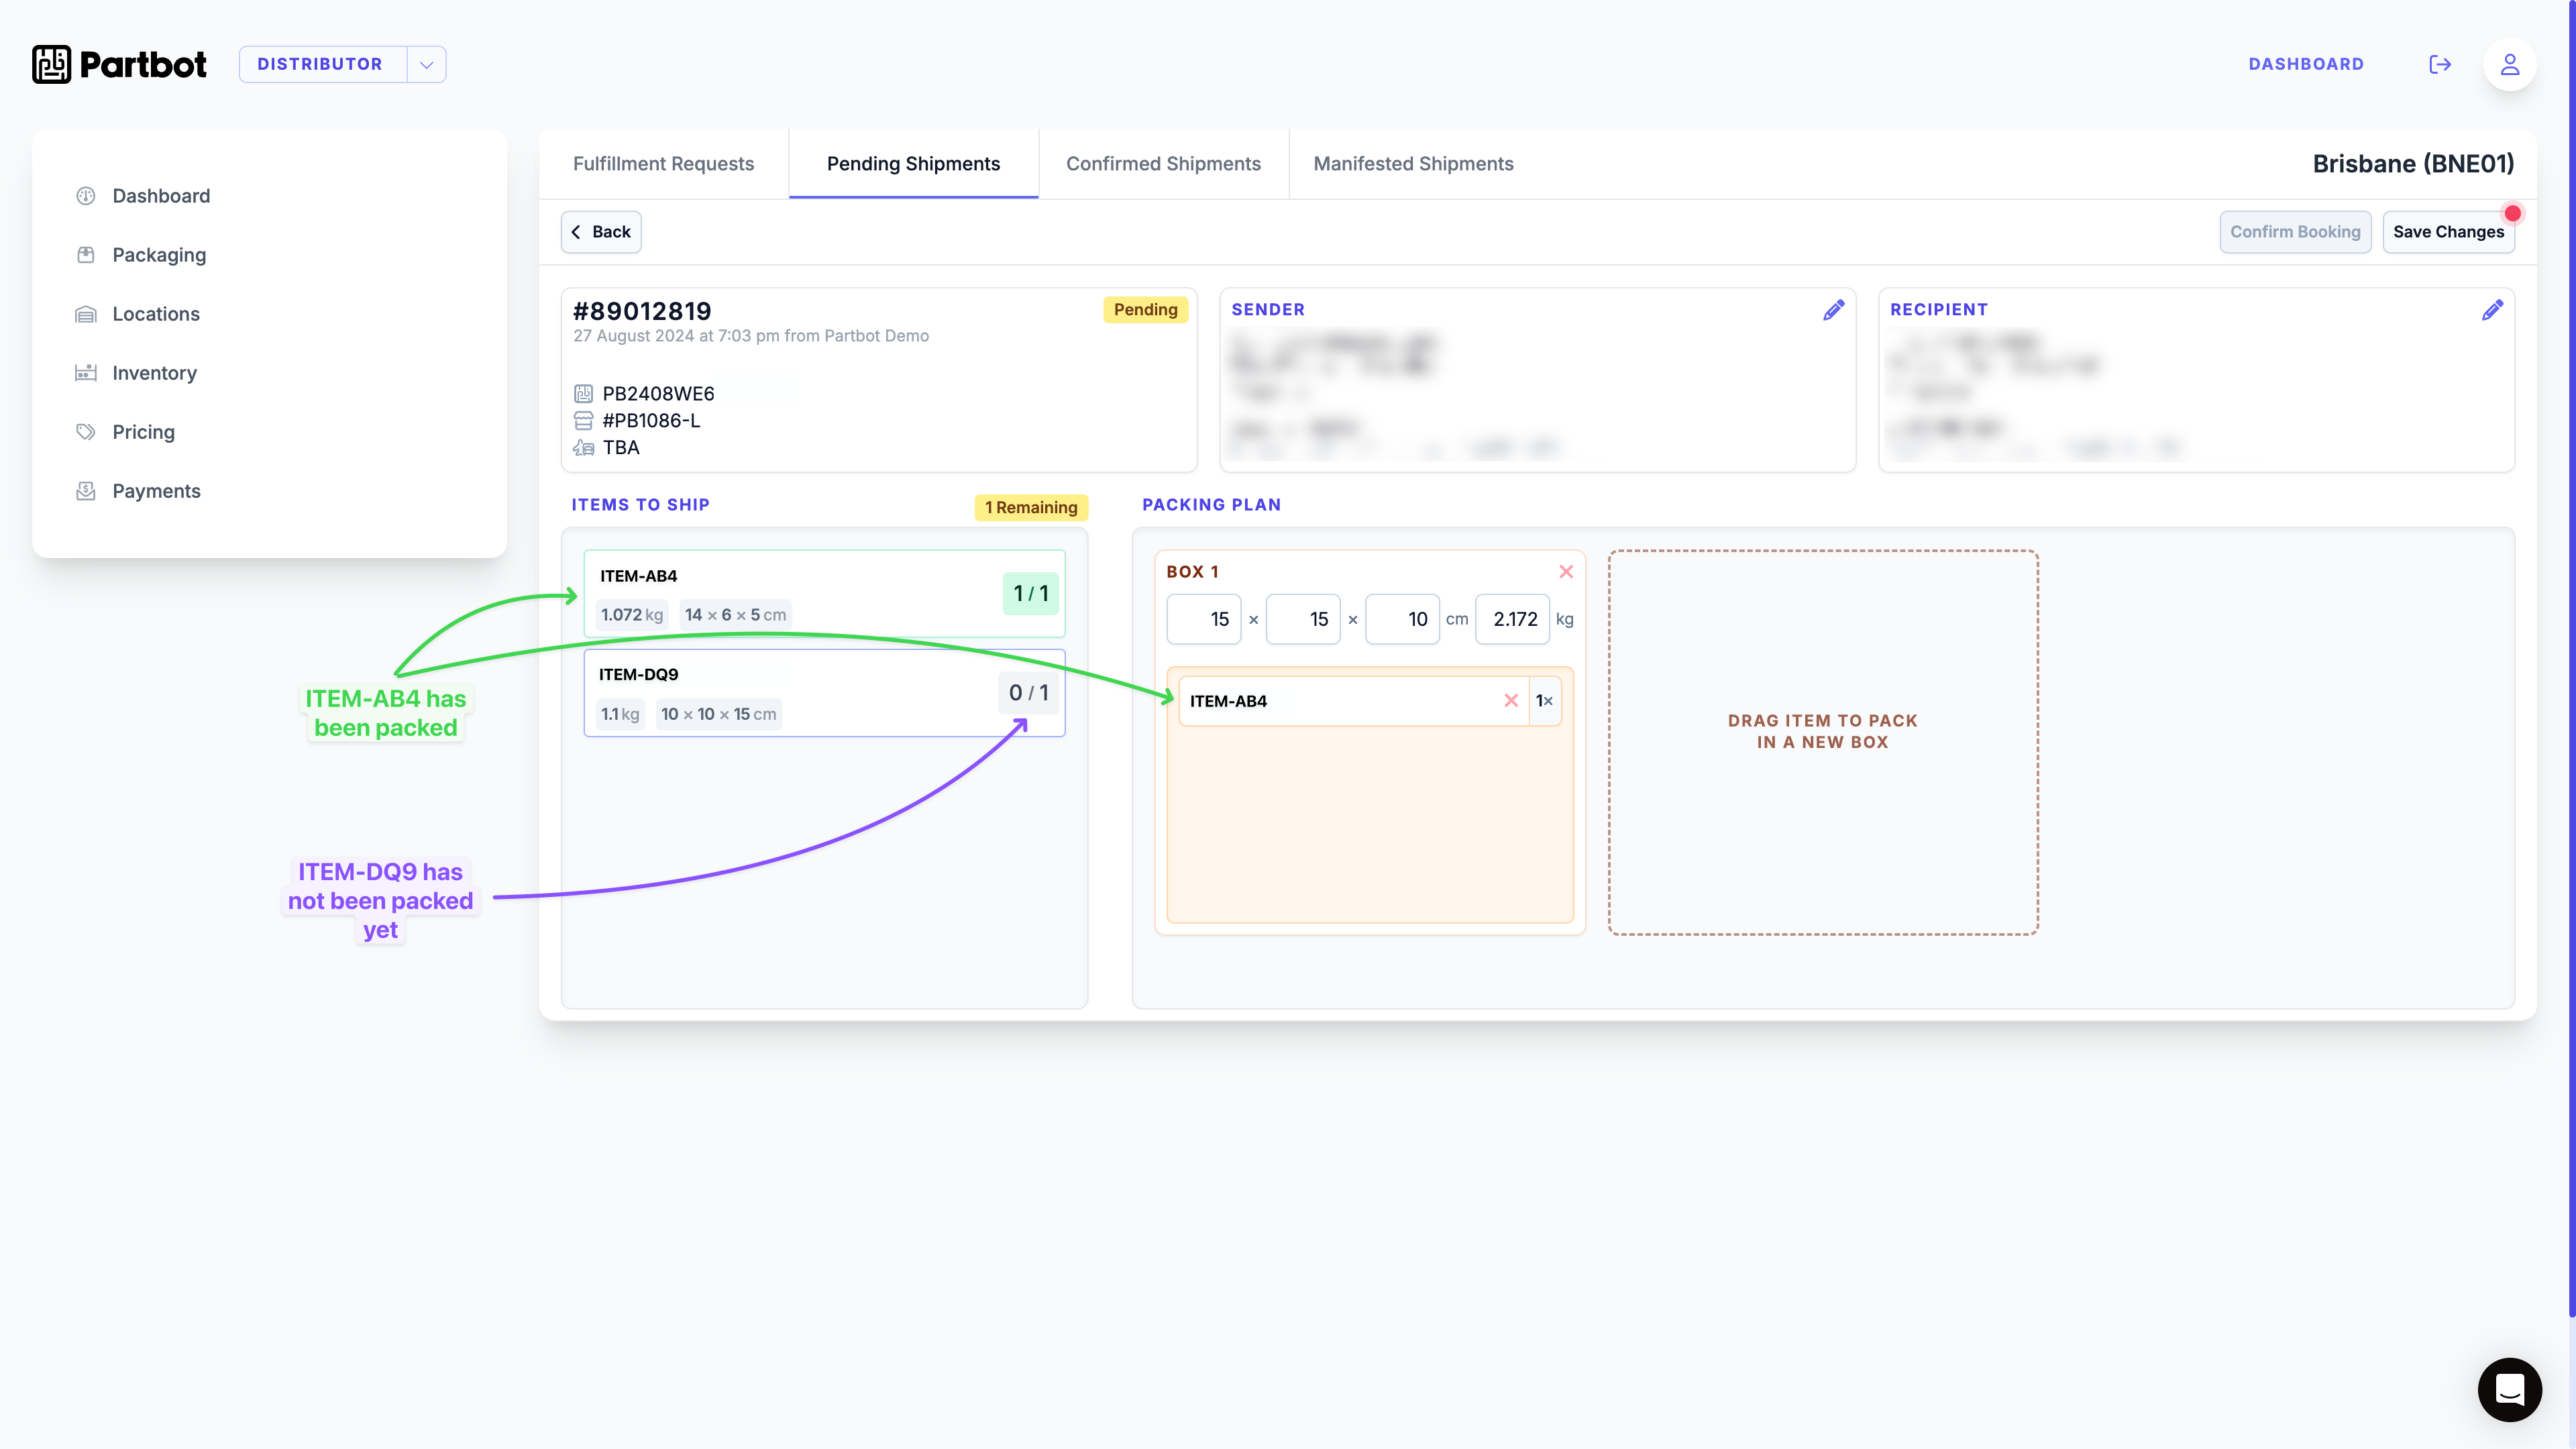Viewport: 2576px width, 1449px height.
Task: Click the Box 1 weight field
Action: [1512, 619]
